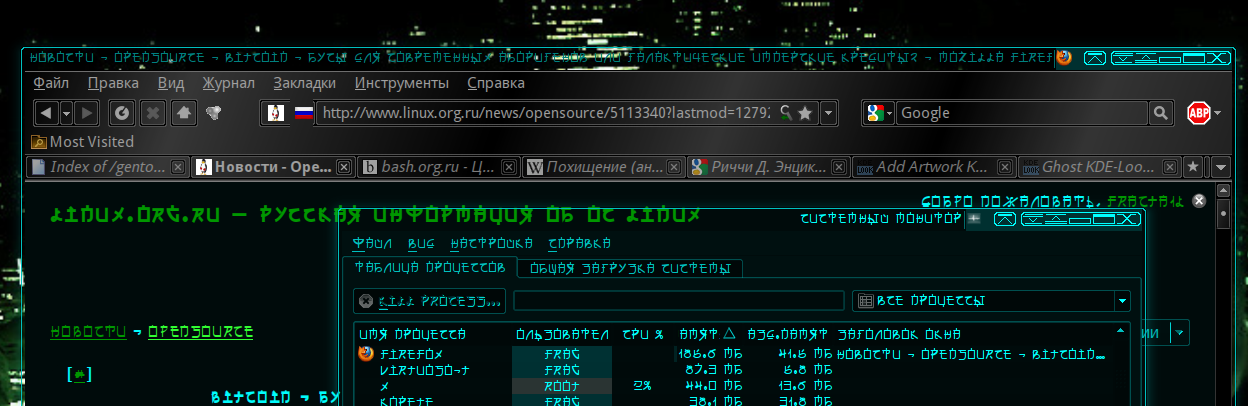This screenshot has width=1248, height=406.
Task: Close the Новости - Ope tab
Action: pyautogui.click(x=343, y=167)
